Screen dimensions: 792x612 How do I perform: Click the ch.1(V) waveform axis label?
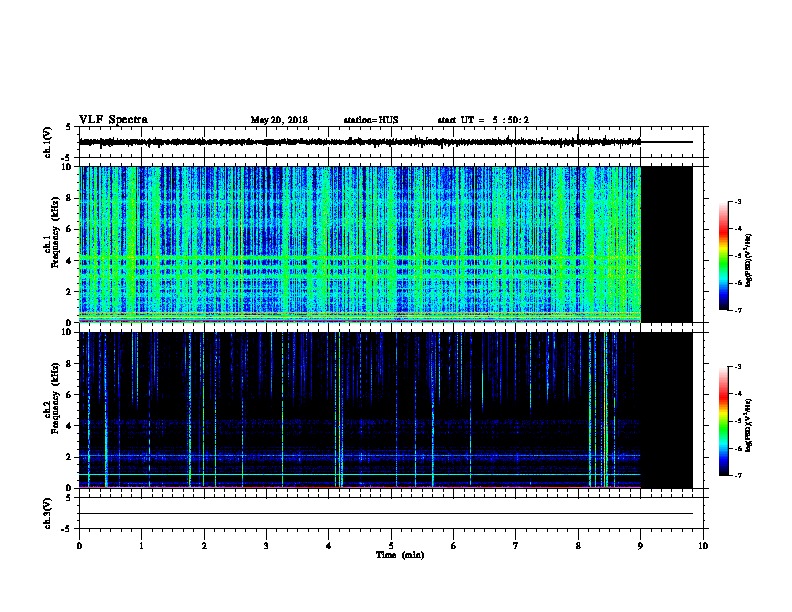click(x=48, y=142)
